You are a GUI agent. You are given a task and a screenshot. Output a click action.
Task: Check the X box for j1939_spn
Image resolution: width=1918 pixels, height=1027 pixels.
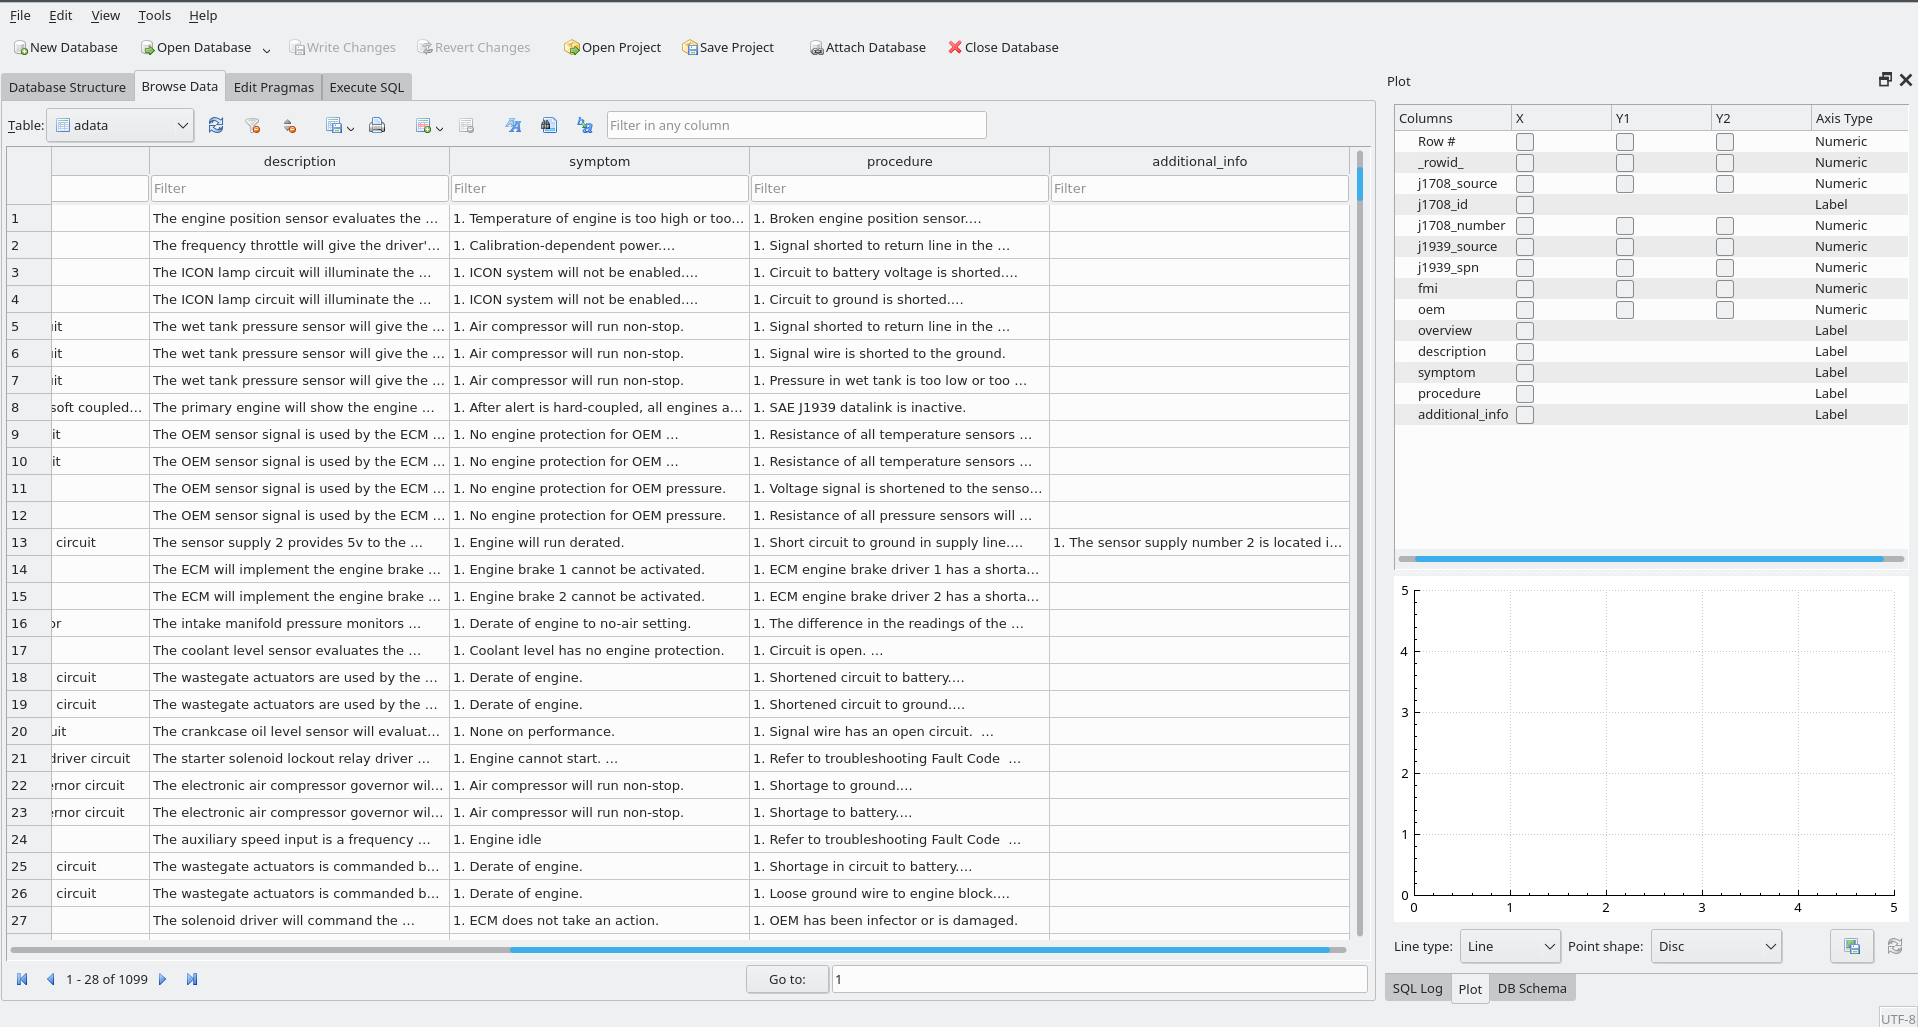coord(1525,268)
